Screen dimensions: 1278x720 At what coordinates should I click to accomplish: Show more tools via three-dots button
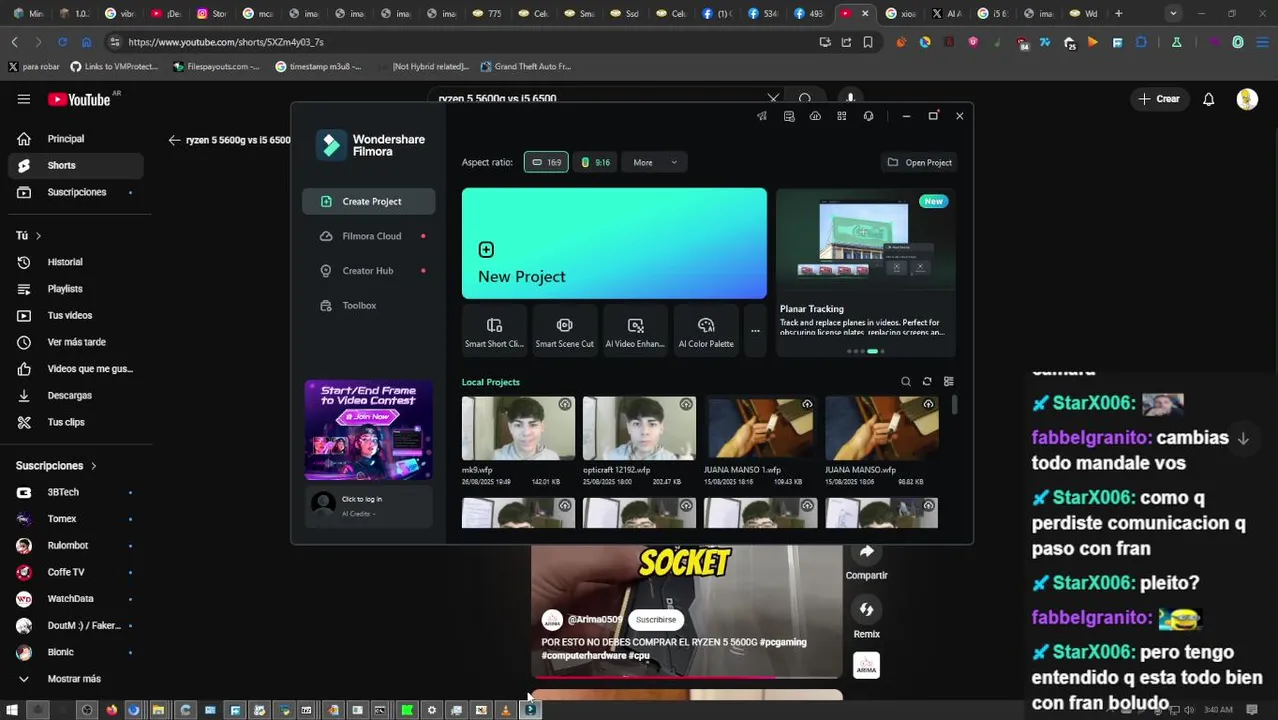[755, 331]
